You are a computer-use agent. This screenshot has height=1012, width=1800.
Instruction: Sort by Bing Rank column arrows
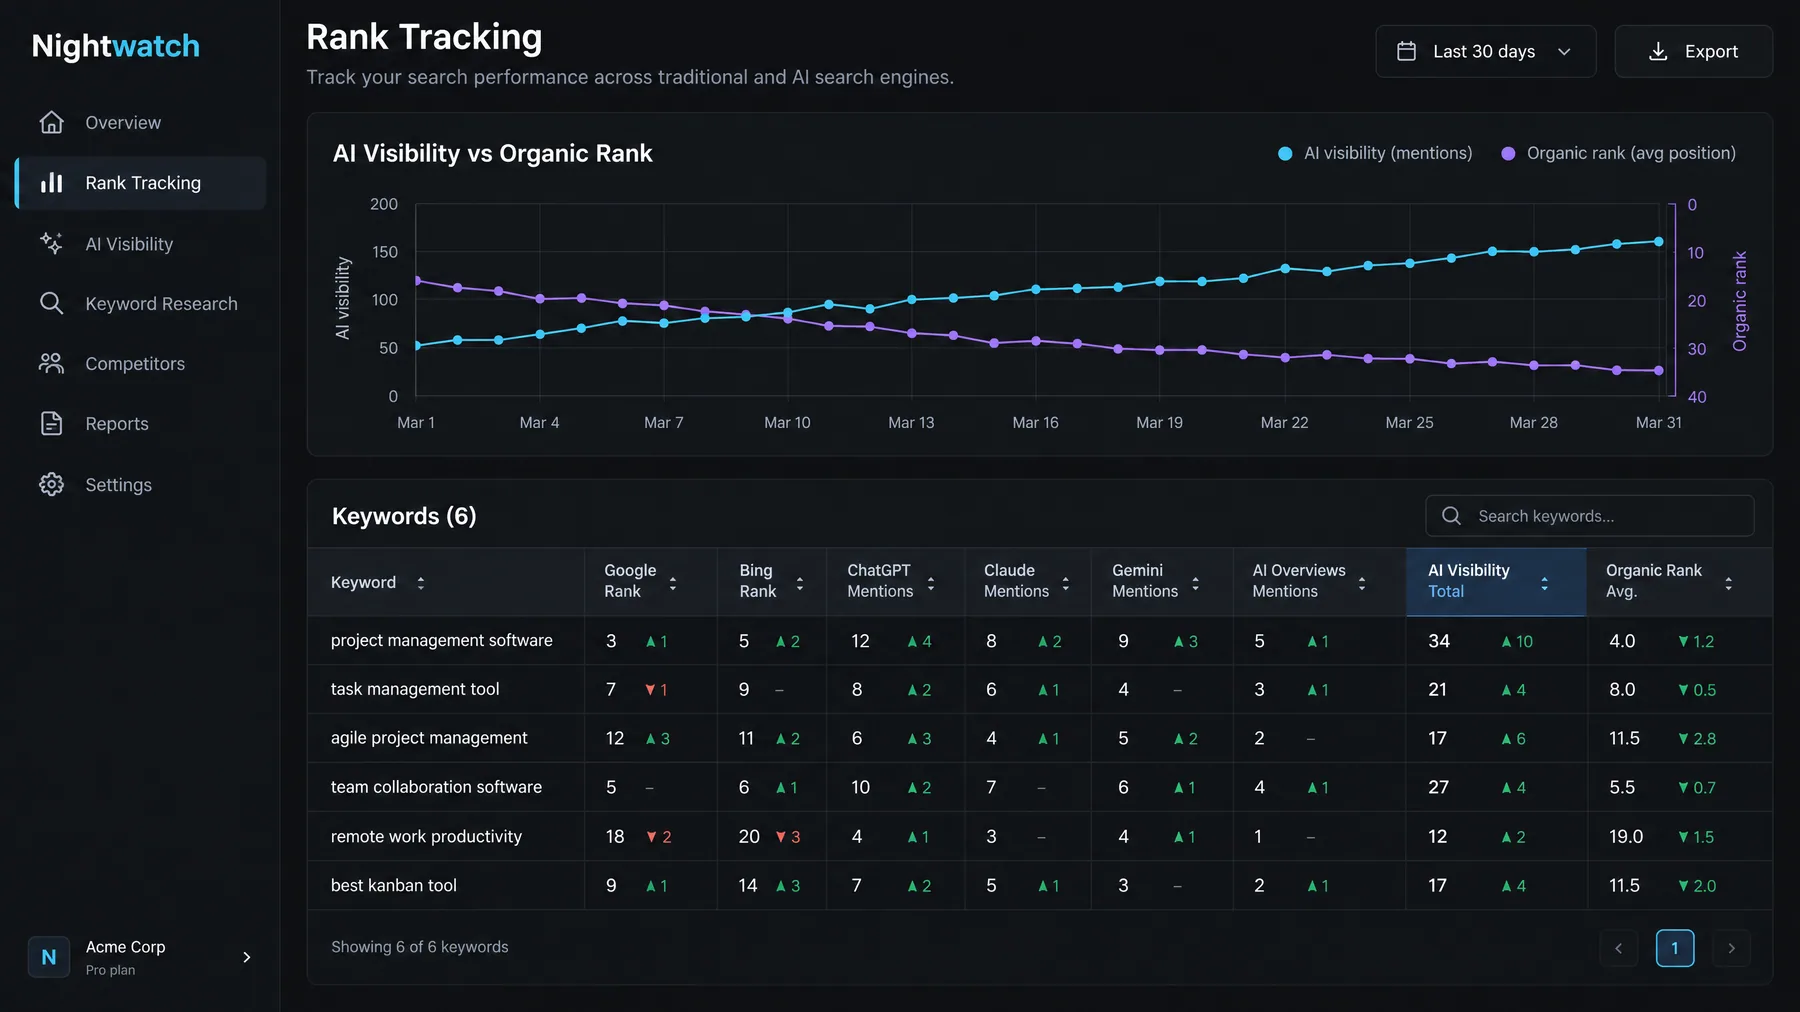[799, 583]
